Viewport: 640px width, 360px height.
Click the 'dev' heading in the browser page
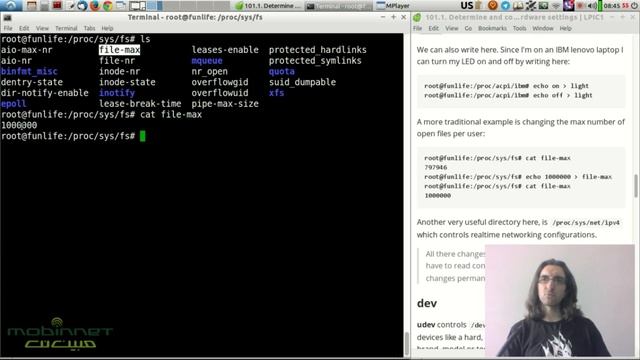[427, 303]
